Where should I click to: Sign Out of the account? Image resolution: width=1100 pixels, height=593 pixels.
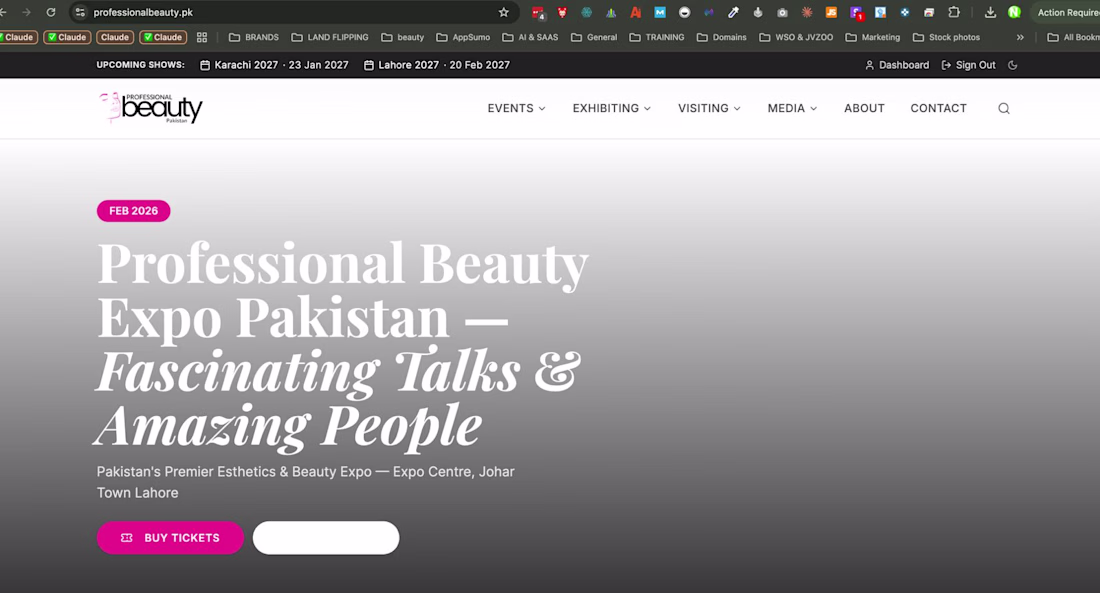tap(968, 65)
